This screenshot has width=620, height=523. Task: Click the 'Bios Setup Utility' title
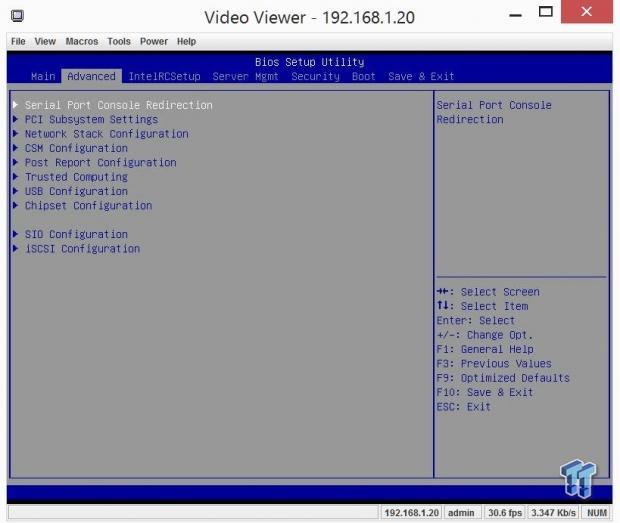[310, 62]
